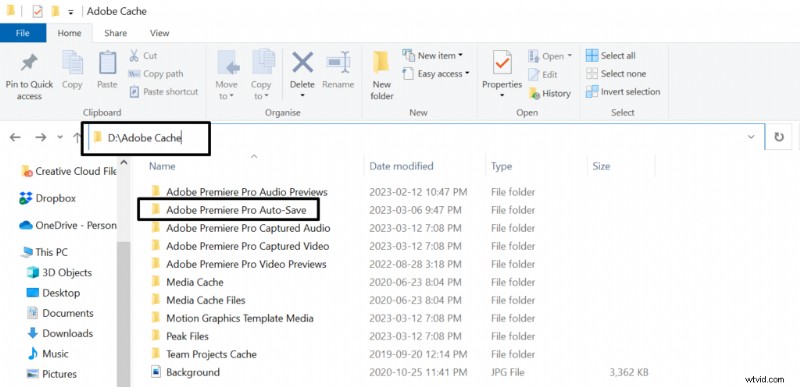Click the Forward navigation arrow
Screen dimensions: 800x387
[x=41, y=137]
